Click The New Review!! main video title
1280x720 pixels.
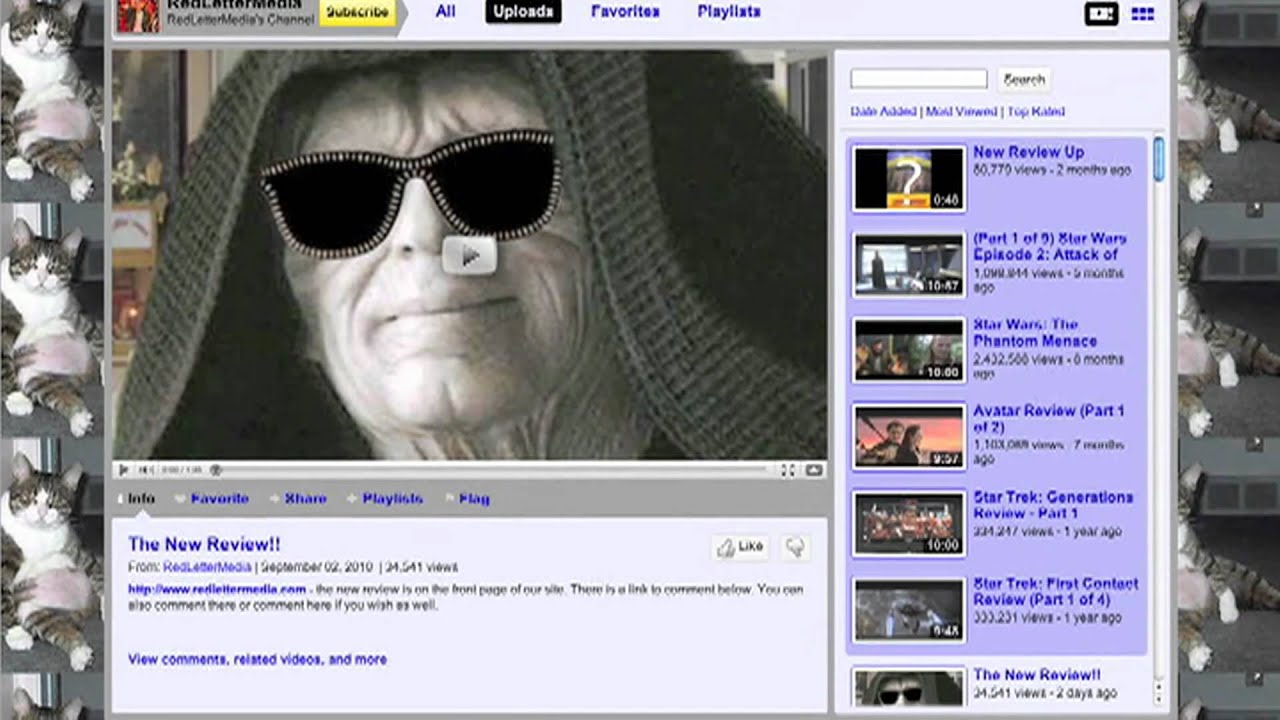[x=204, y=544]
